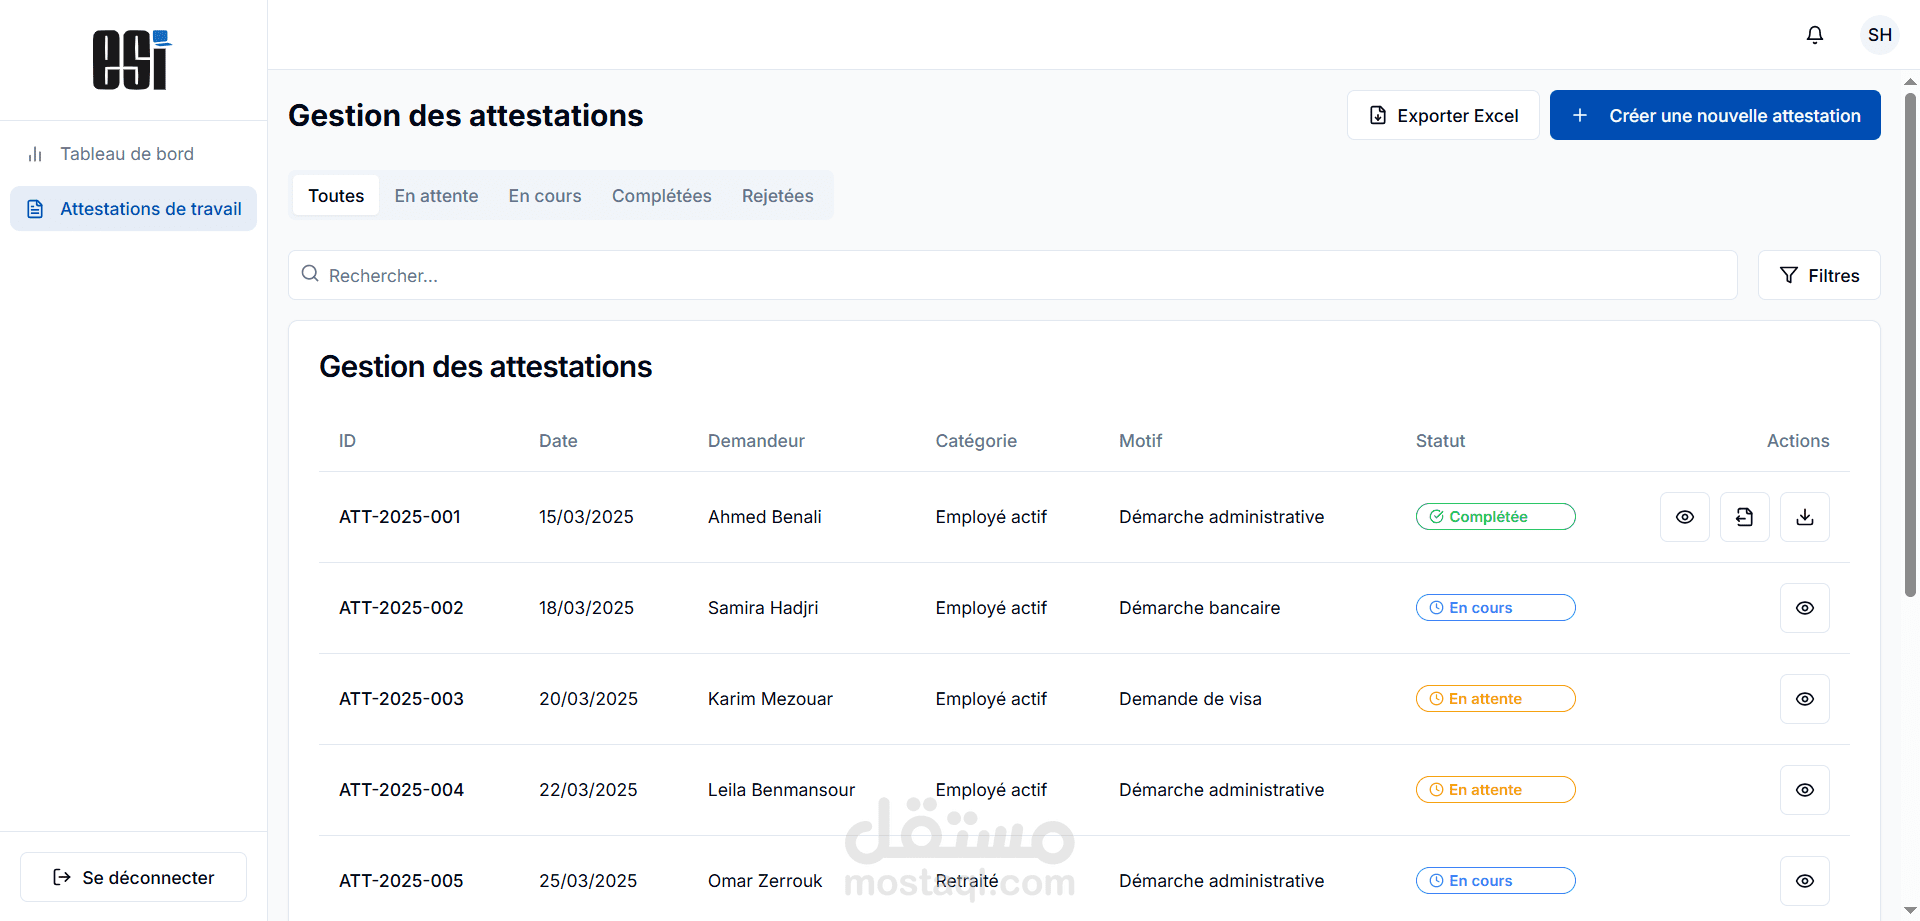
Task: Click the Statut column header
Action: click(x=1440, y=441)
